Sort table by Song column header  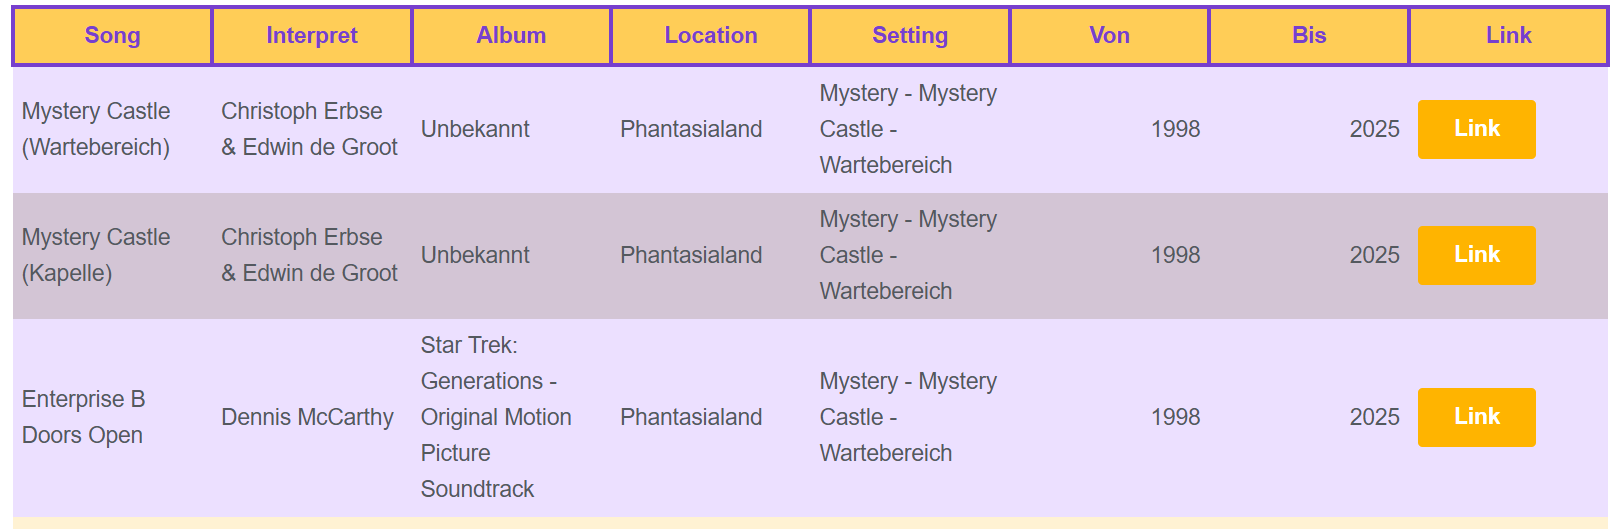pos(112,36)
